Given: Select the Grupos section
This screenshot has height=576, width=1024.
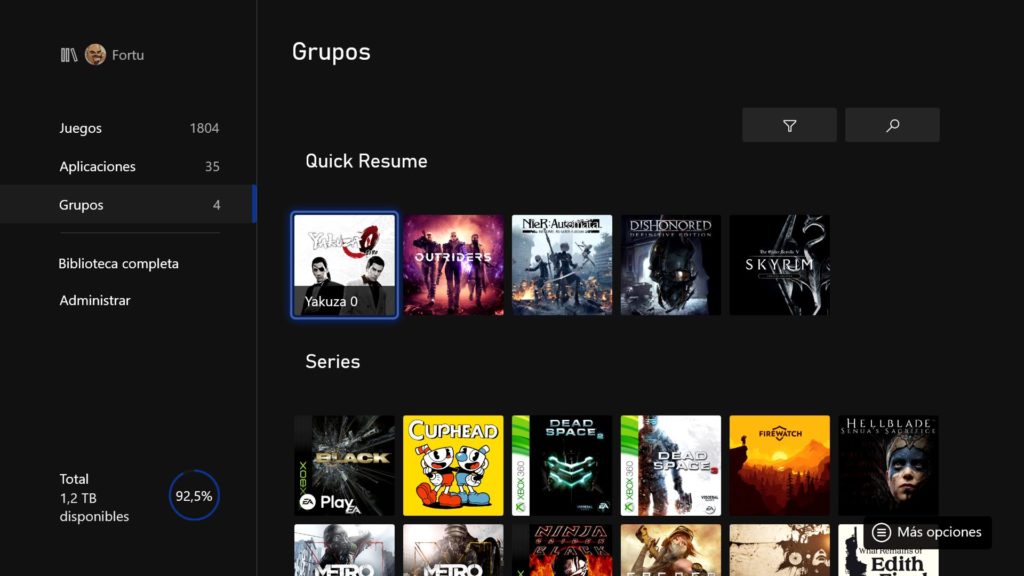Looking at the screenshot, I should [128, 204].
